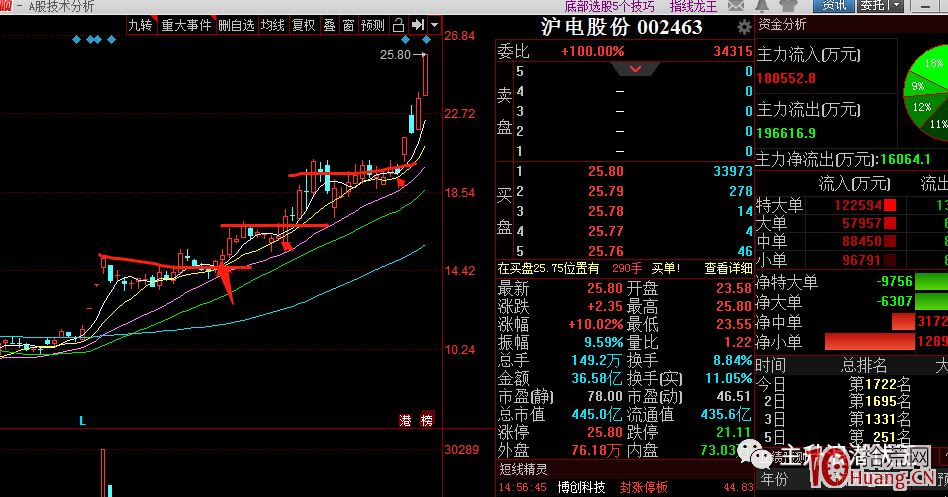
Task: Click the 换手 8.84% value
Action: tap(732, 360)
